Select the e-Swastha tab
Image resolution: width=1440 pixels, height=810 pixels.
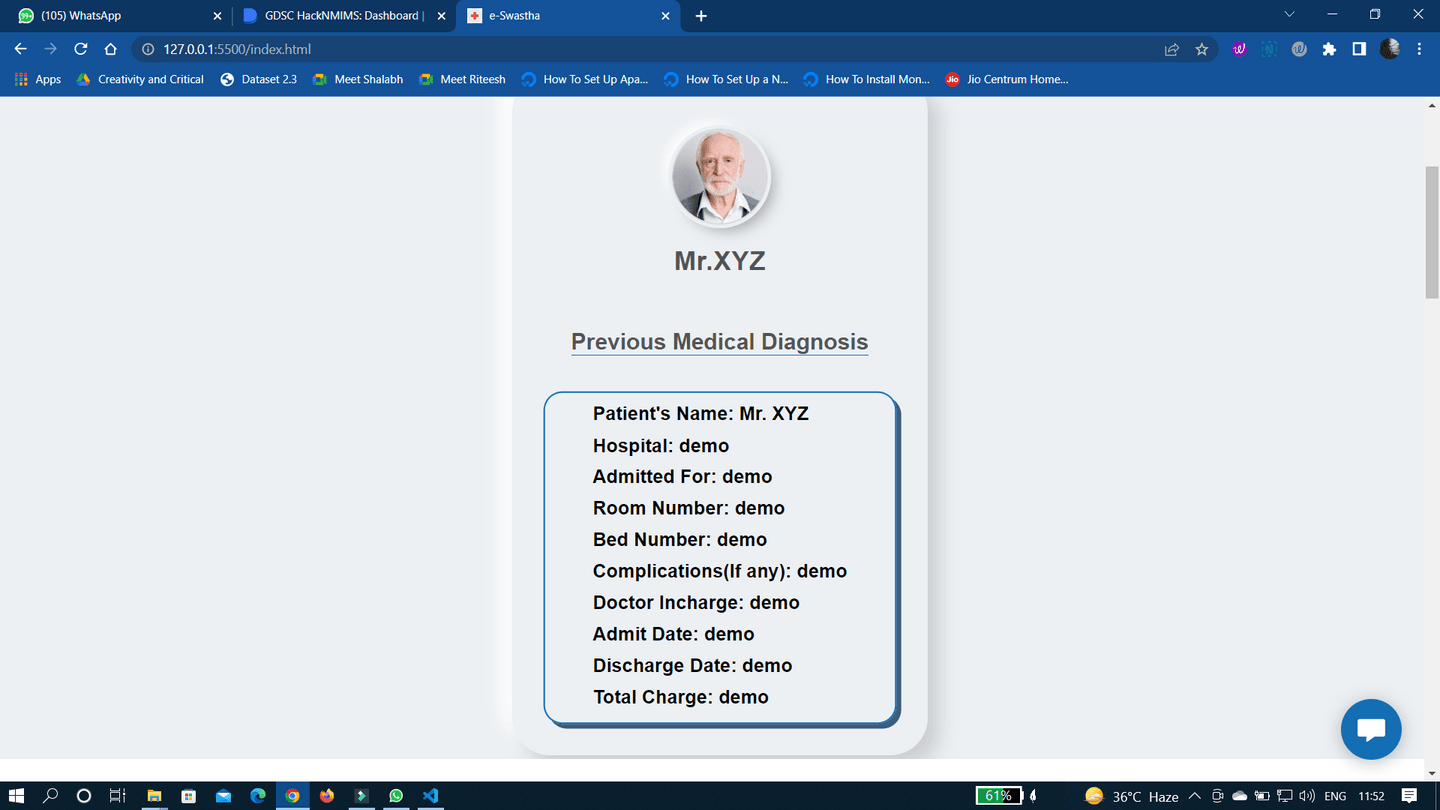[568, 16]
